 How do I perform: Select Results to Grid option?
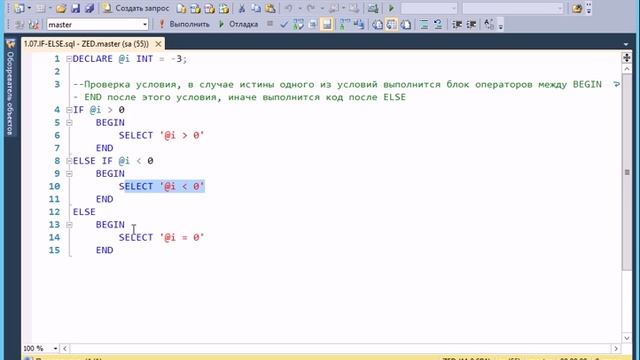[391, 25]
